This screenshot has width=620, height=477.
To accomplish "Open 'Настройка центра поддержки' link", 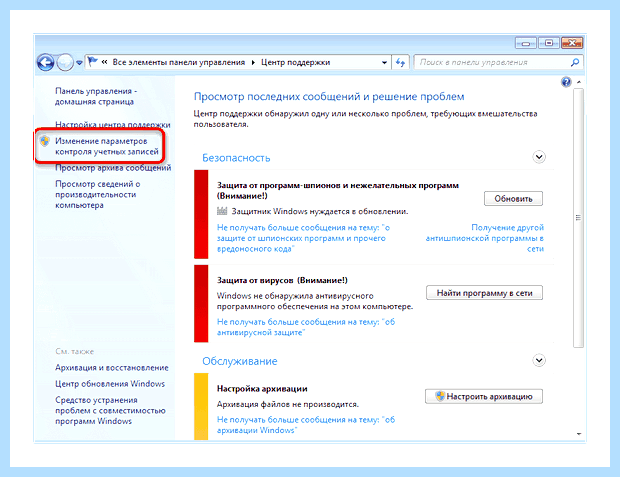I will (113, 125).
